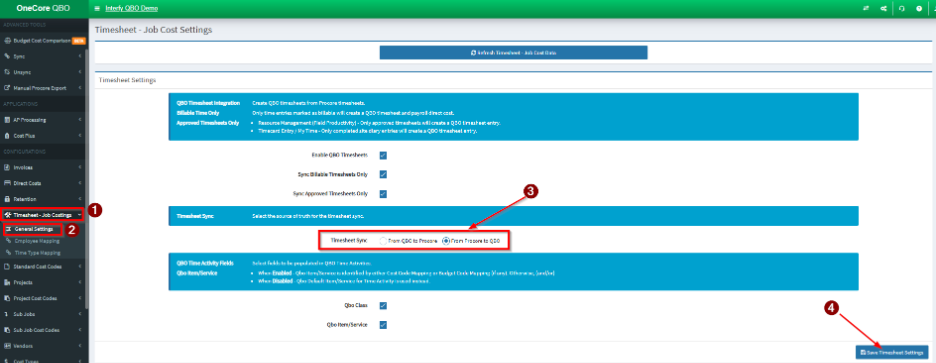
Task: Toggle the hamburger sidebar menu icon
Action: coord(97,8)
